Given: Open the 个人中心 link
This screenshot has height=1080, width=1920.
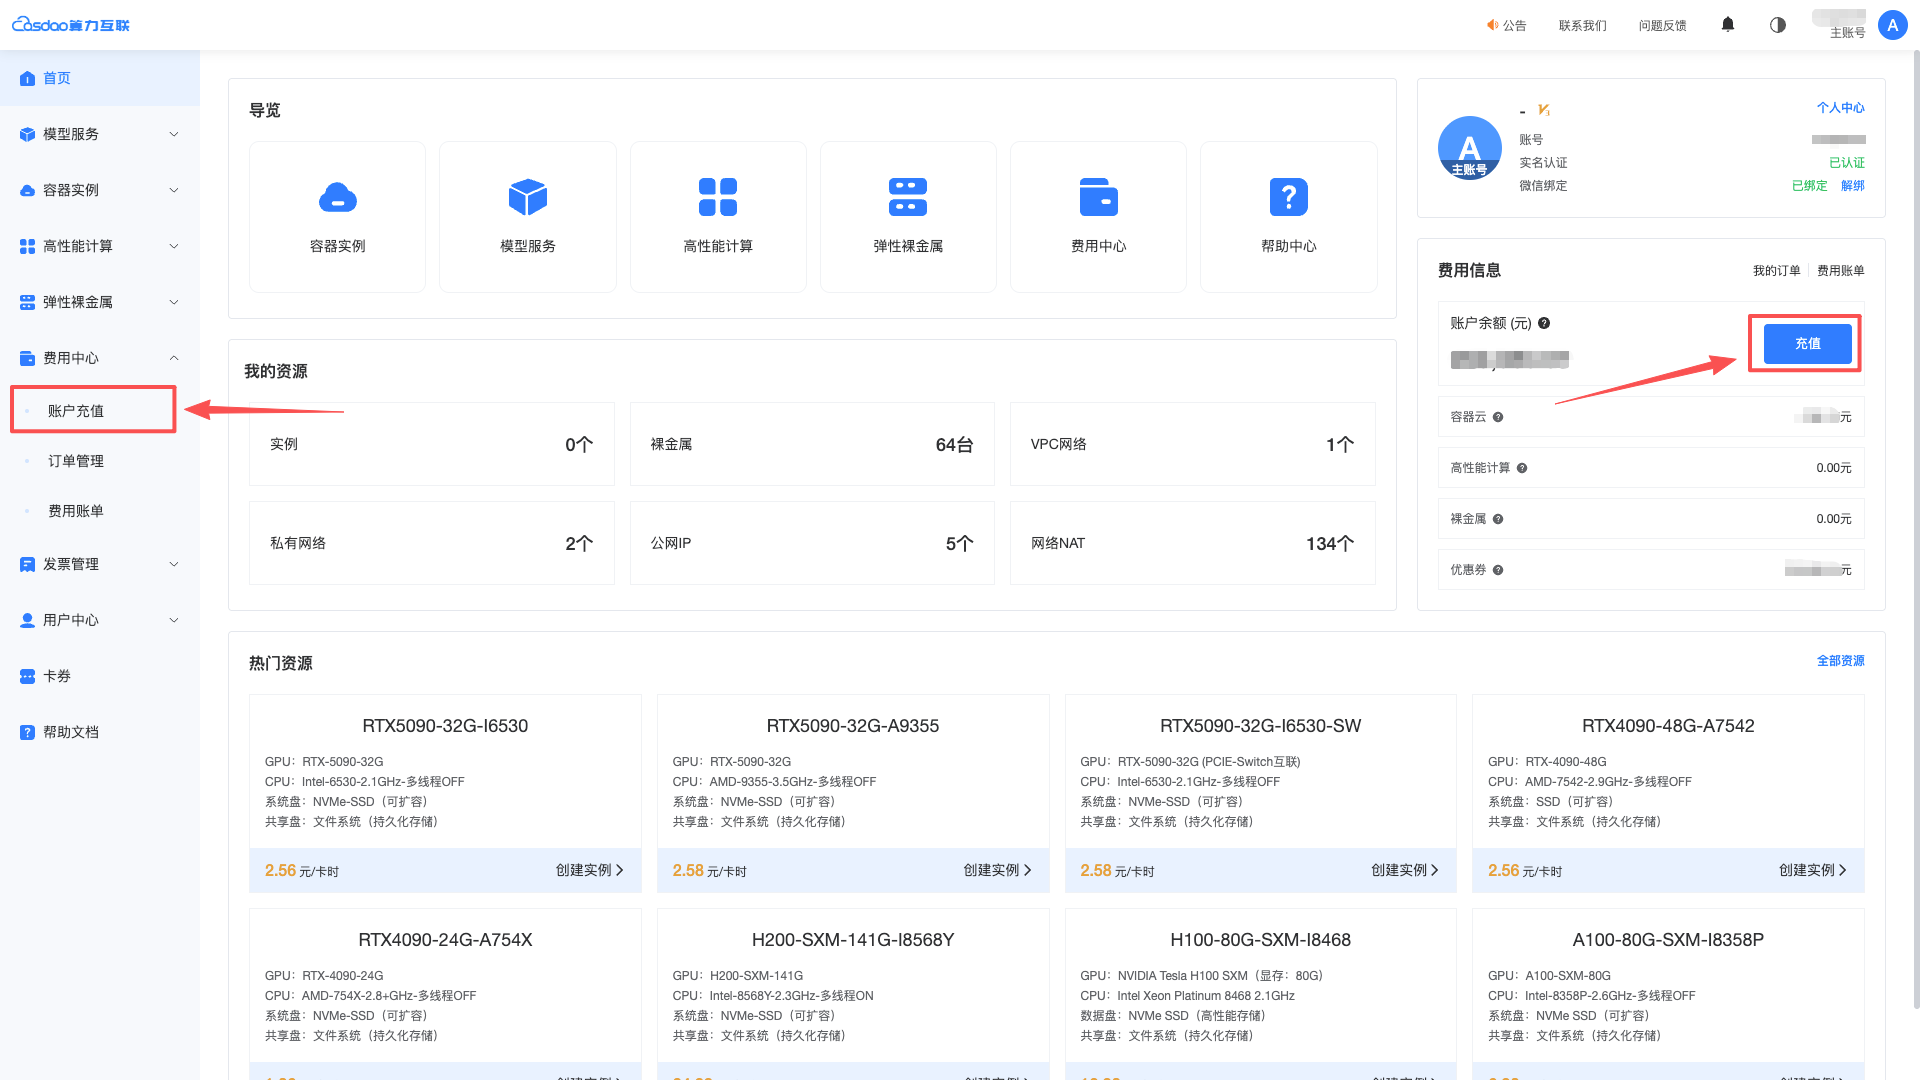Looking at the screenshot, I should click(x=1840, y=108).
